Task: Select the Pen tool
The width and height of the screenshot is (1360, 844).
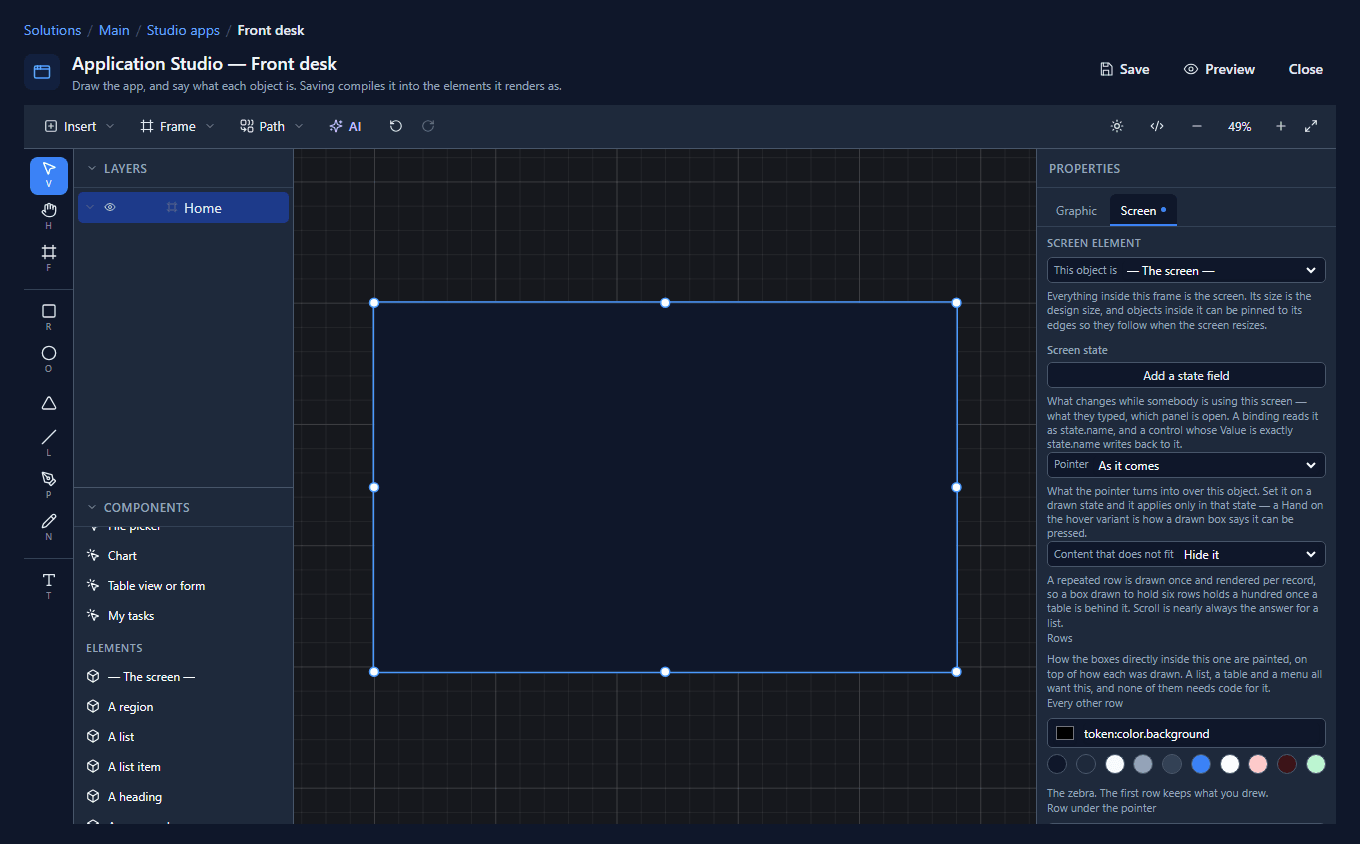Action: coord(49,485)
